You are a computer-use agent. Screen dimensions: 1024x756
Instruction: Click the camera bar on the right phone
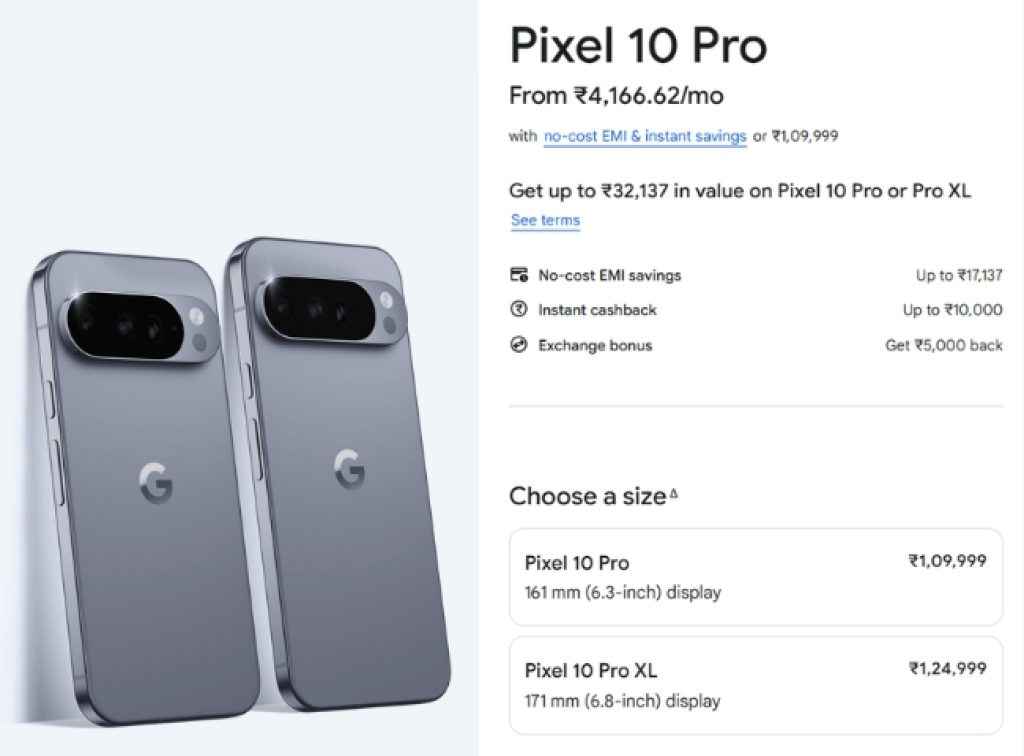coord(330,305)
